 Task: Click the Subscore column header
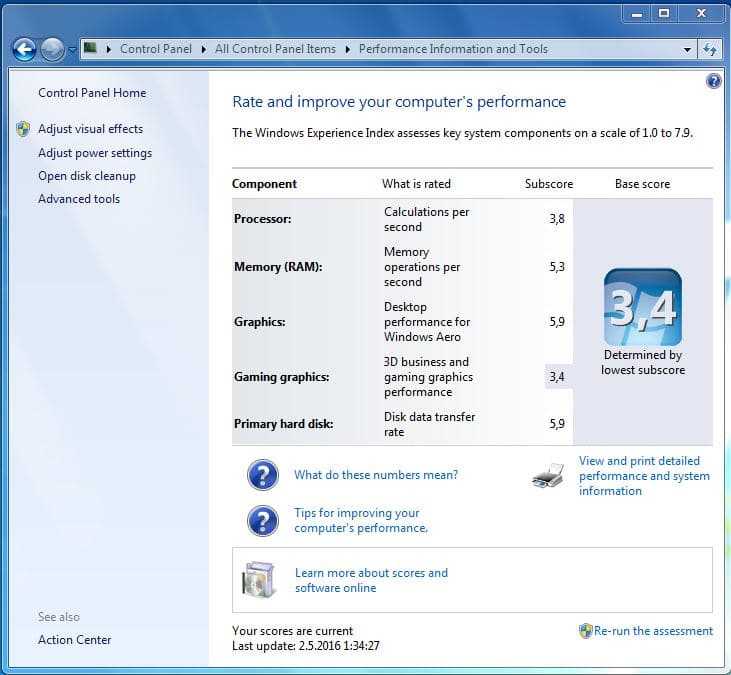pos(549,184)
